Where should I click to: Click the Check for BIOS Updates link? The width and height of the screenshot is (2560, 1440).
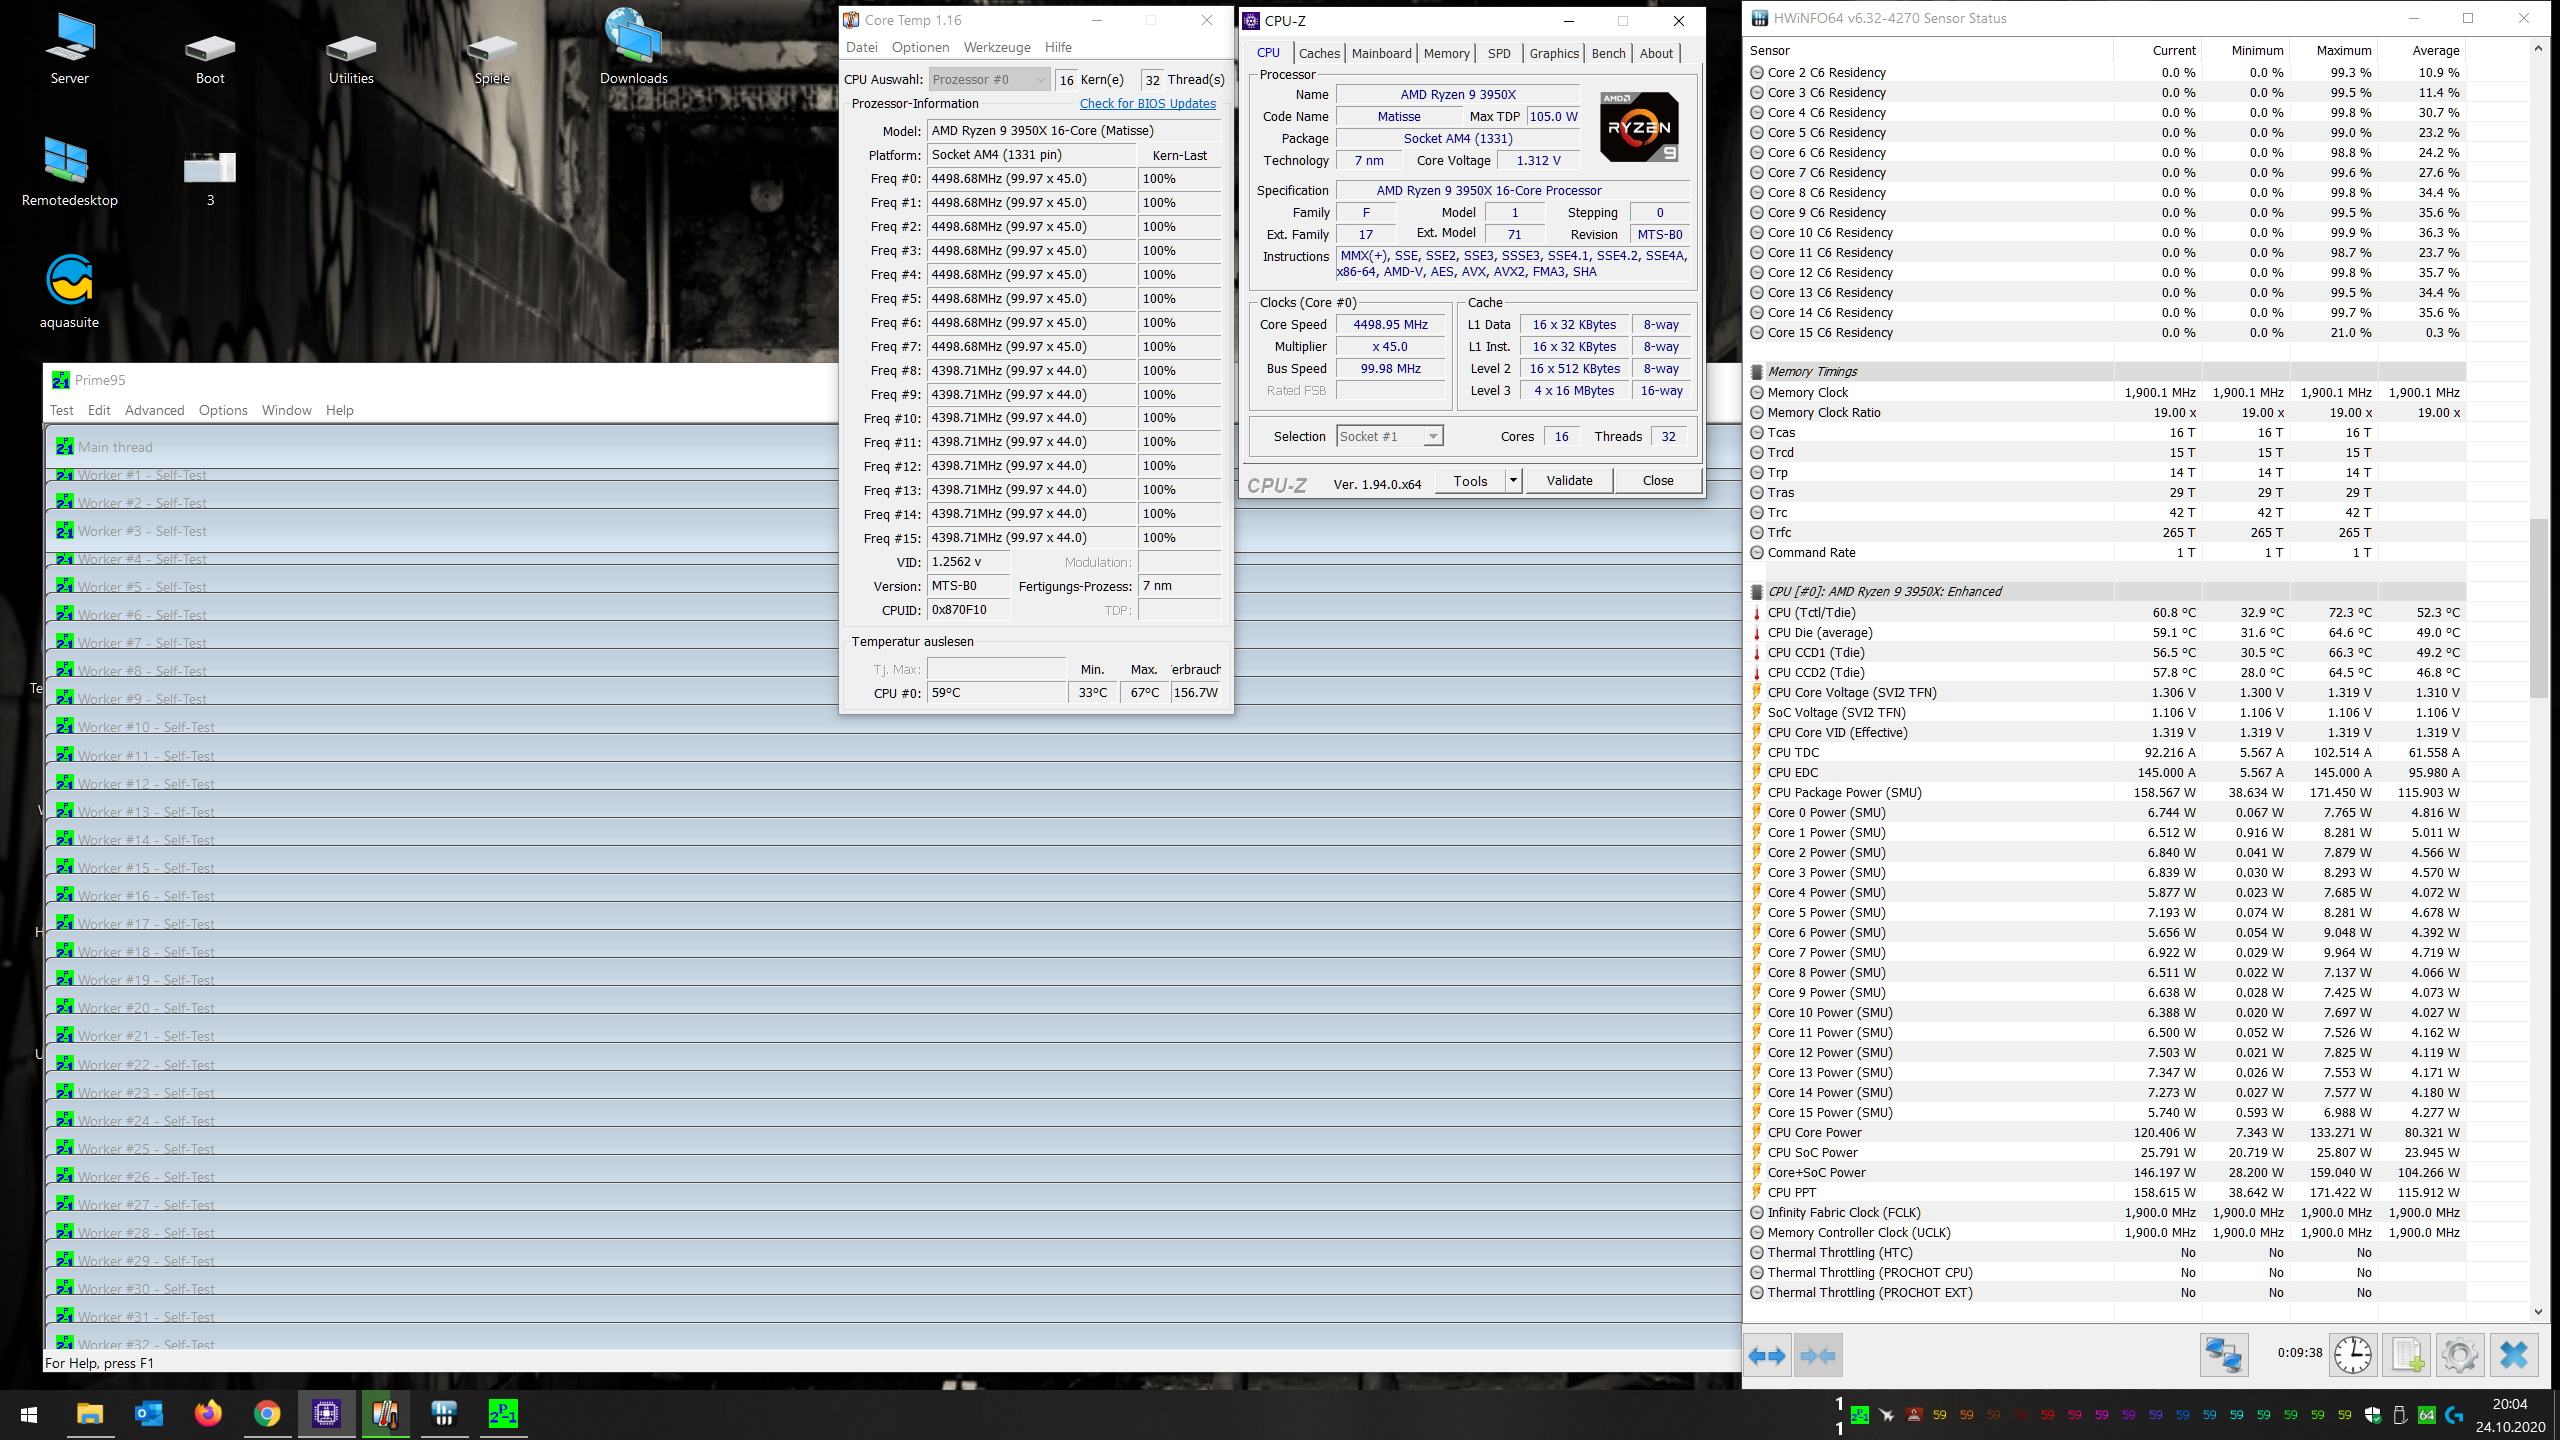click(1147, 104)
